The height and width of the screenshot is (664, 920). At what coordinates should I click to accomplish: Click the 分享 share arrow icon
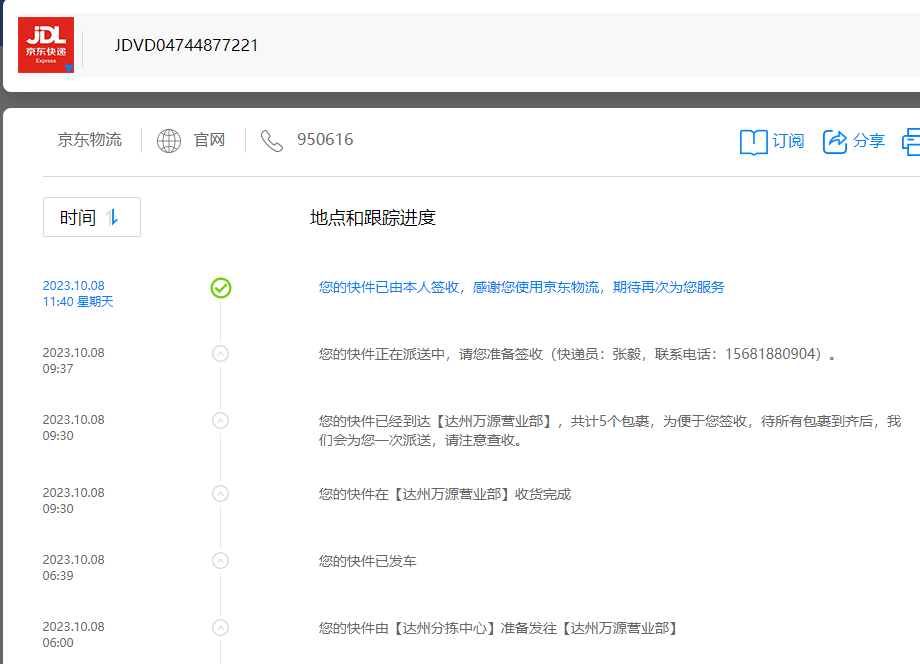[x=835, y=141]
